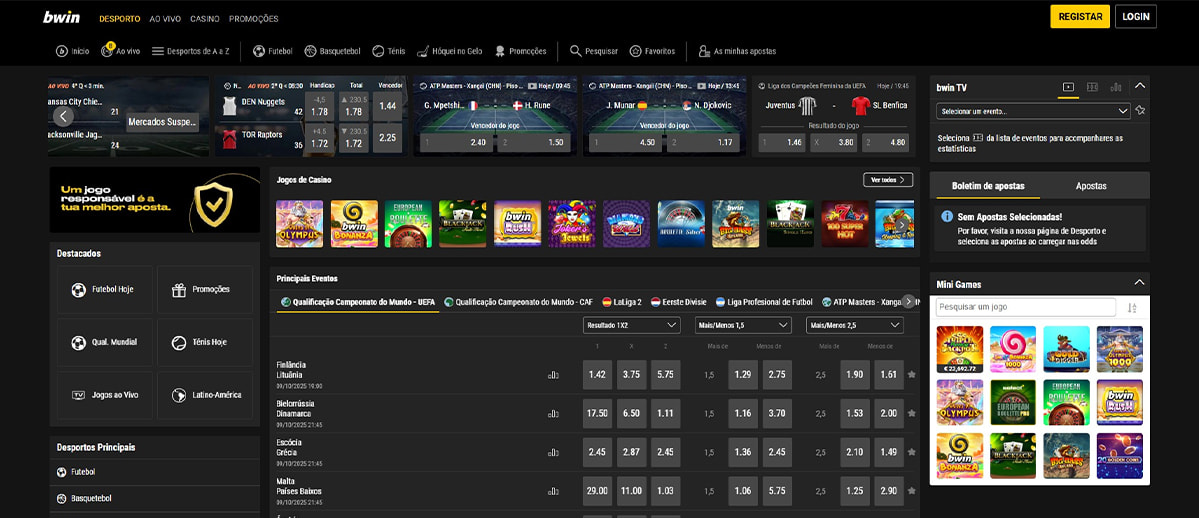1199x518 pixels.
Task: Favorite the Finlândia Lituânia match star
Action: point(911,375)
